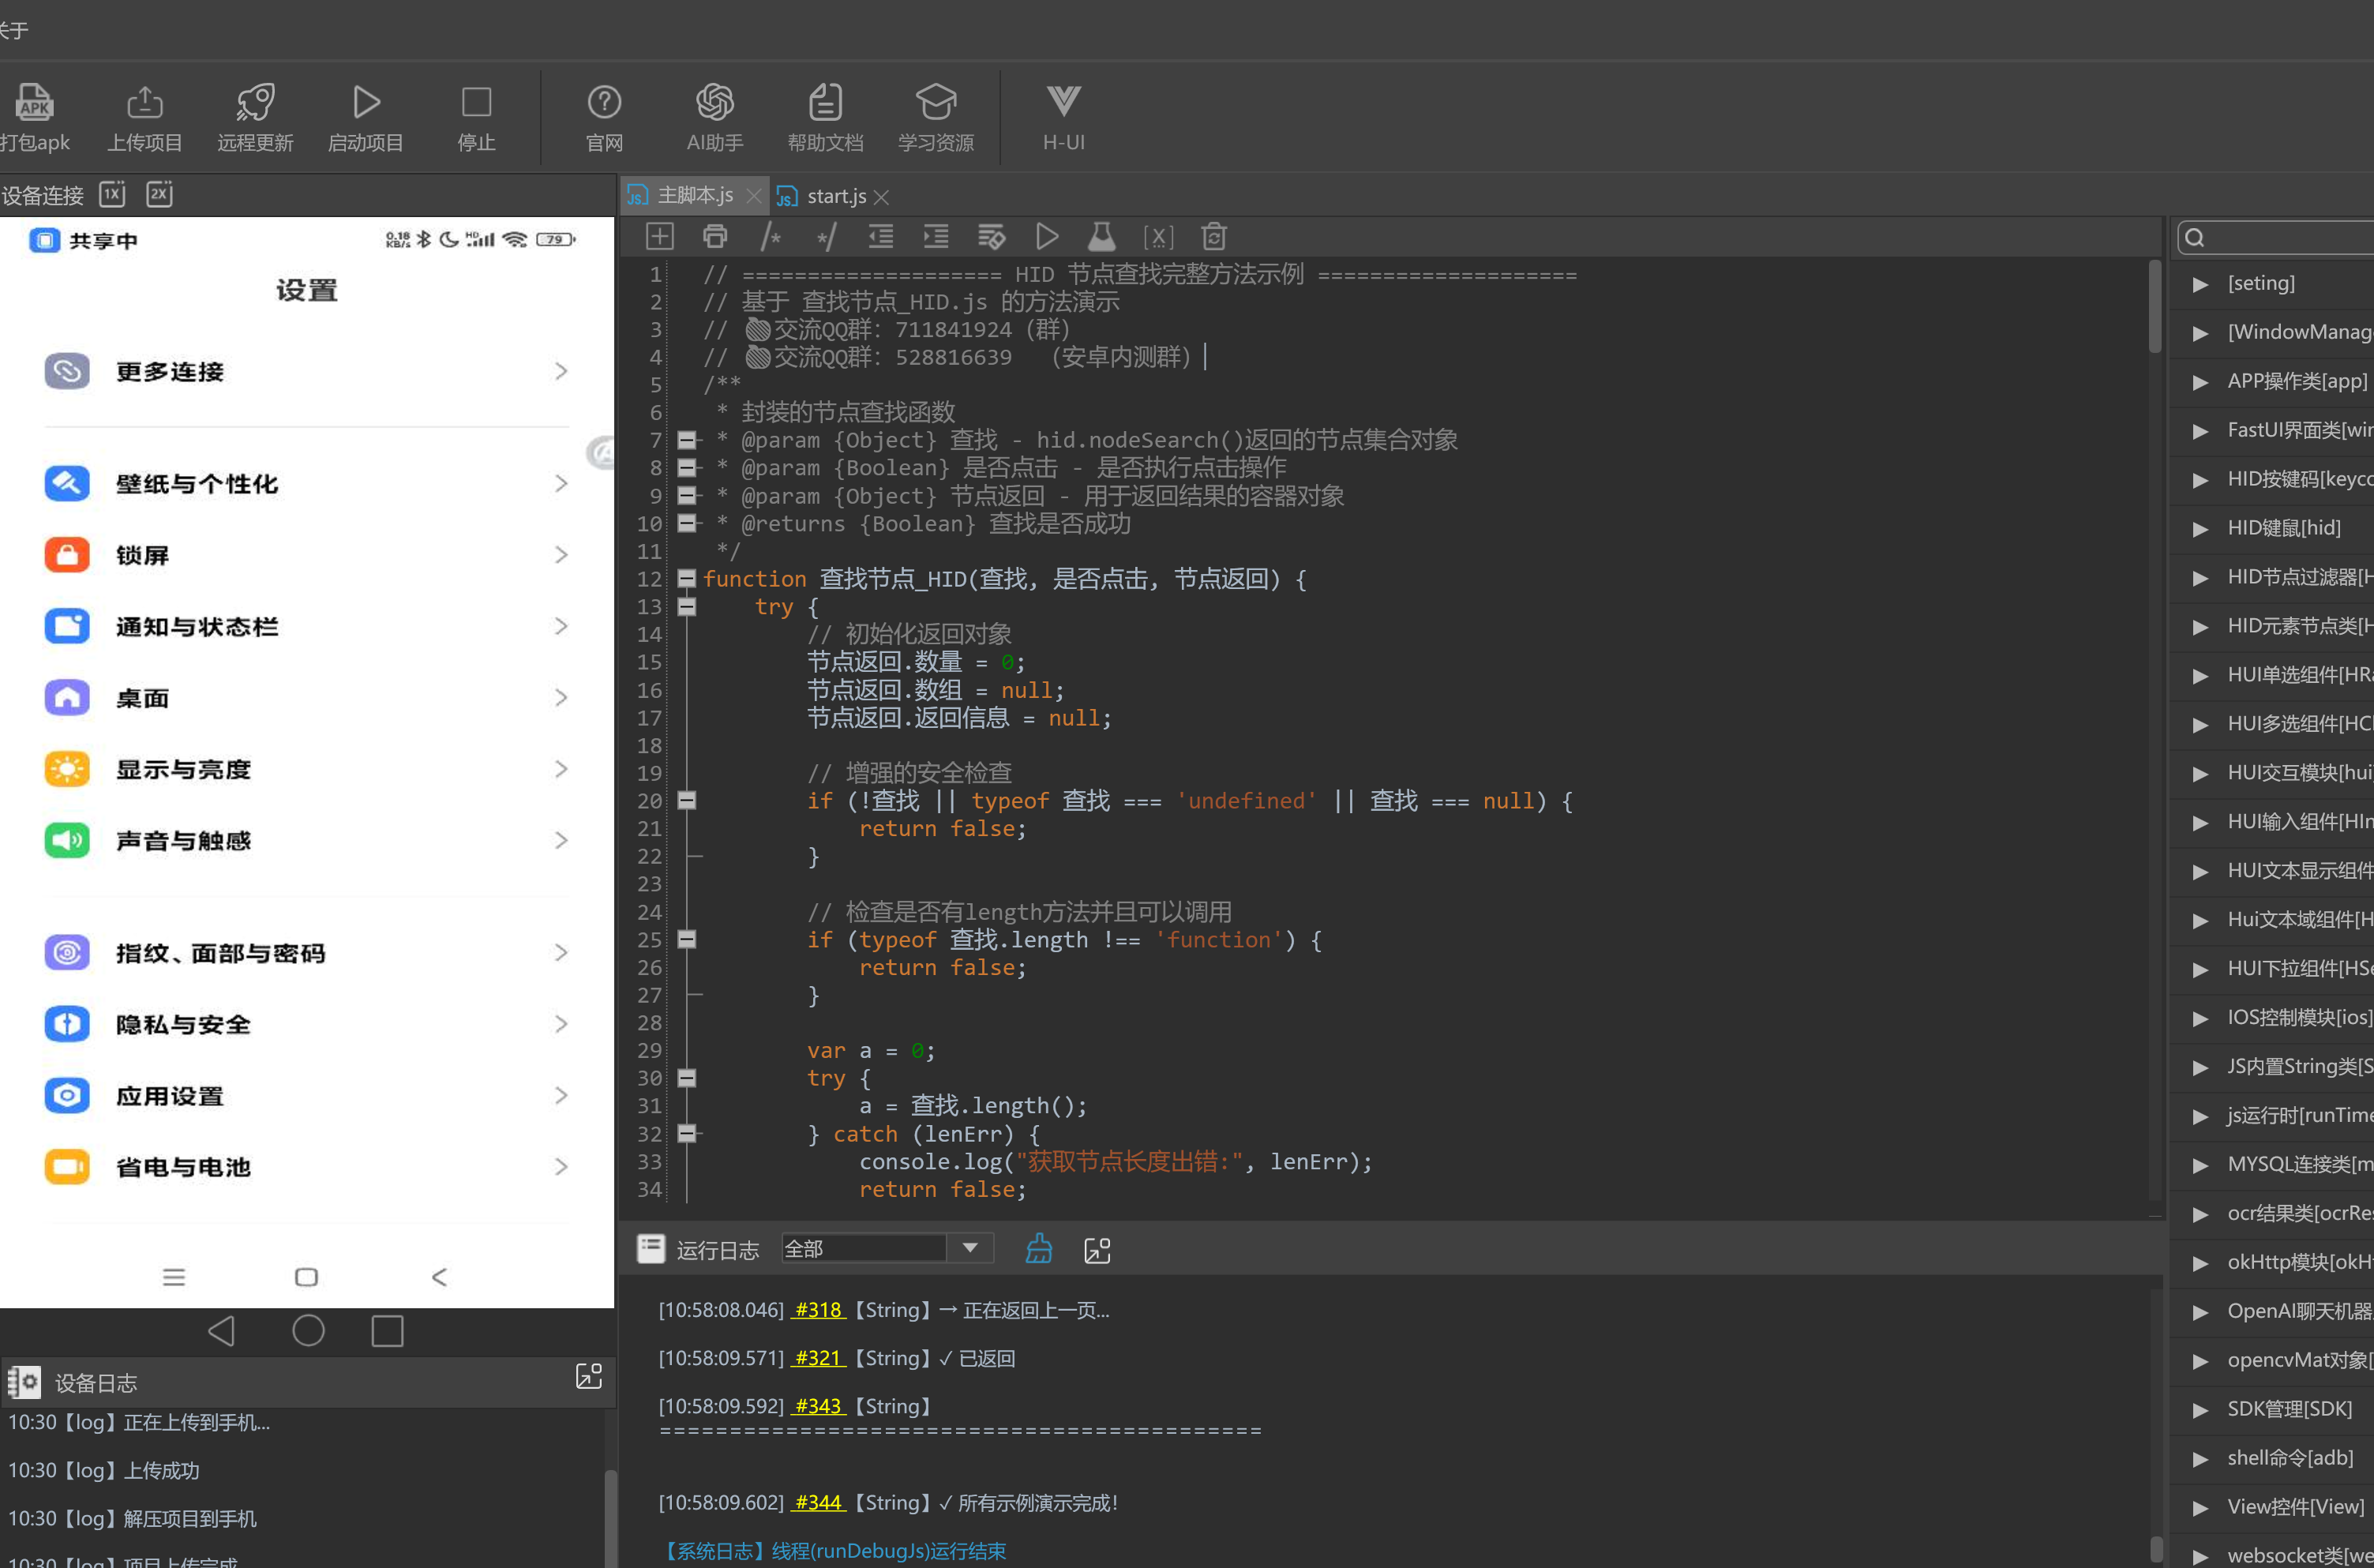This screenshot has width=2374, height=1568.
Task: Expand the HID键鼠[hid] node
Action: pos(2200,529)
